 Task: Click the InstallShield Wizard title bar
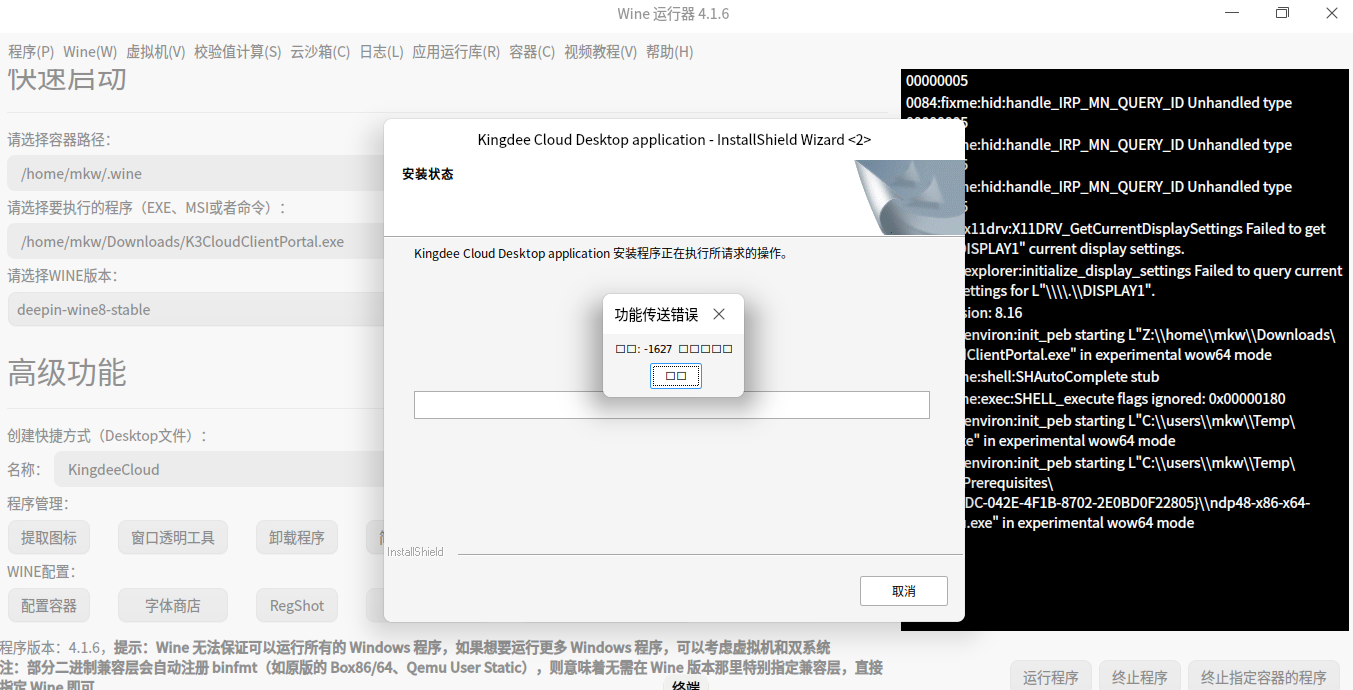click(674, 140)
